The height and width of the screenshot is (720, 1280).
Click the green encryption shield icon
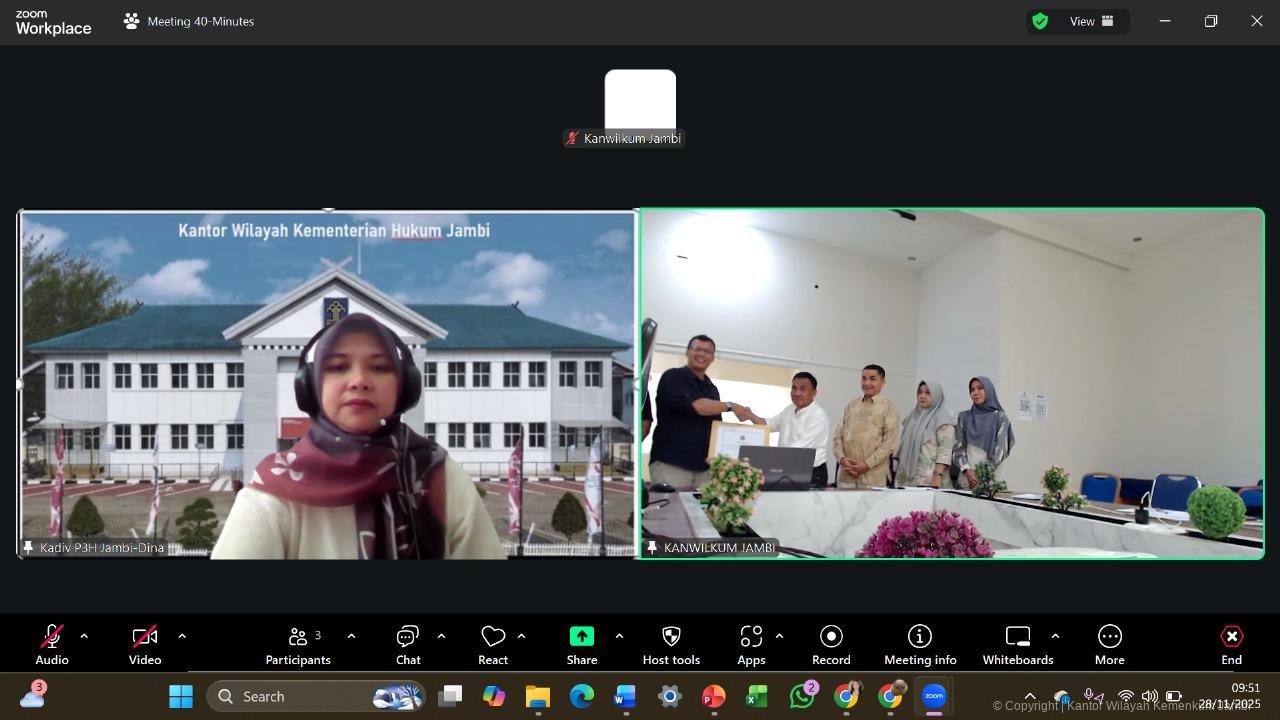click(1040, 21)
